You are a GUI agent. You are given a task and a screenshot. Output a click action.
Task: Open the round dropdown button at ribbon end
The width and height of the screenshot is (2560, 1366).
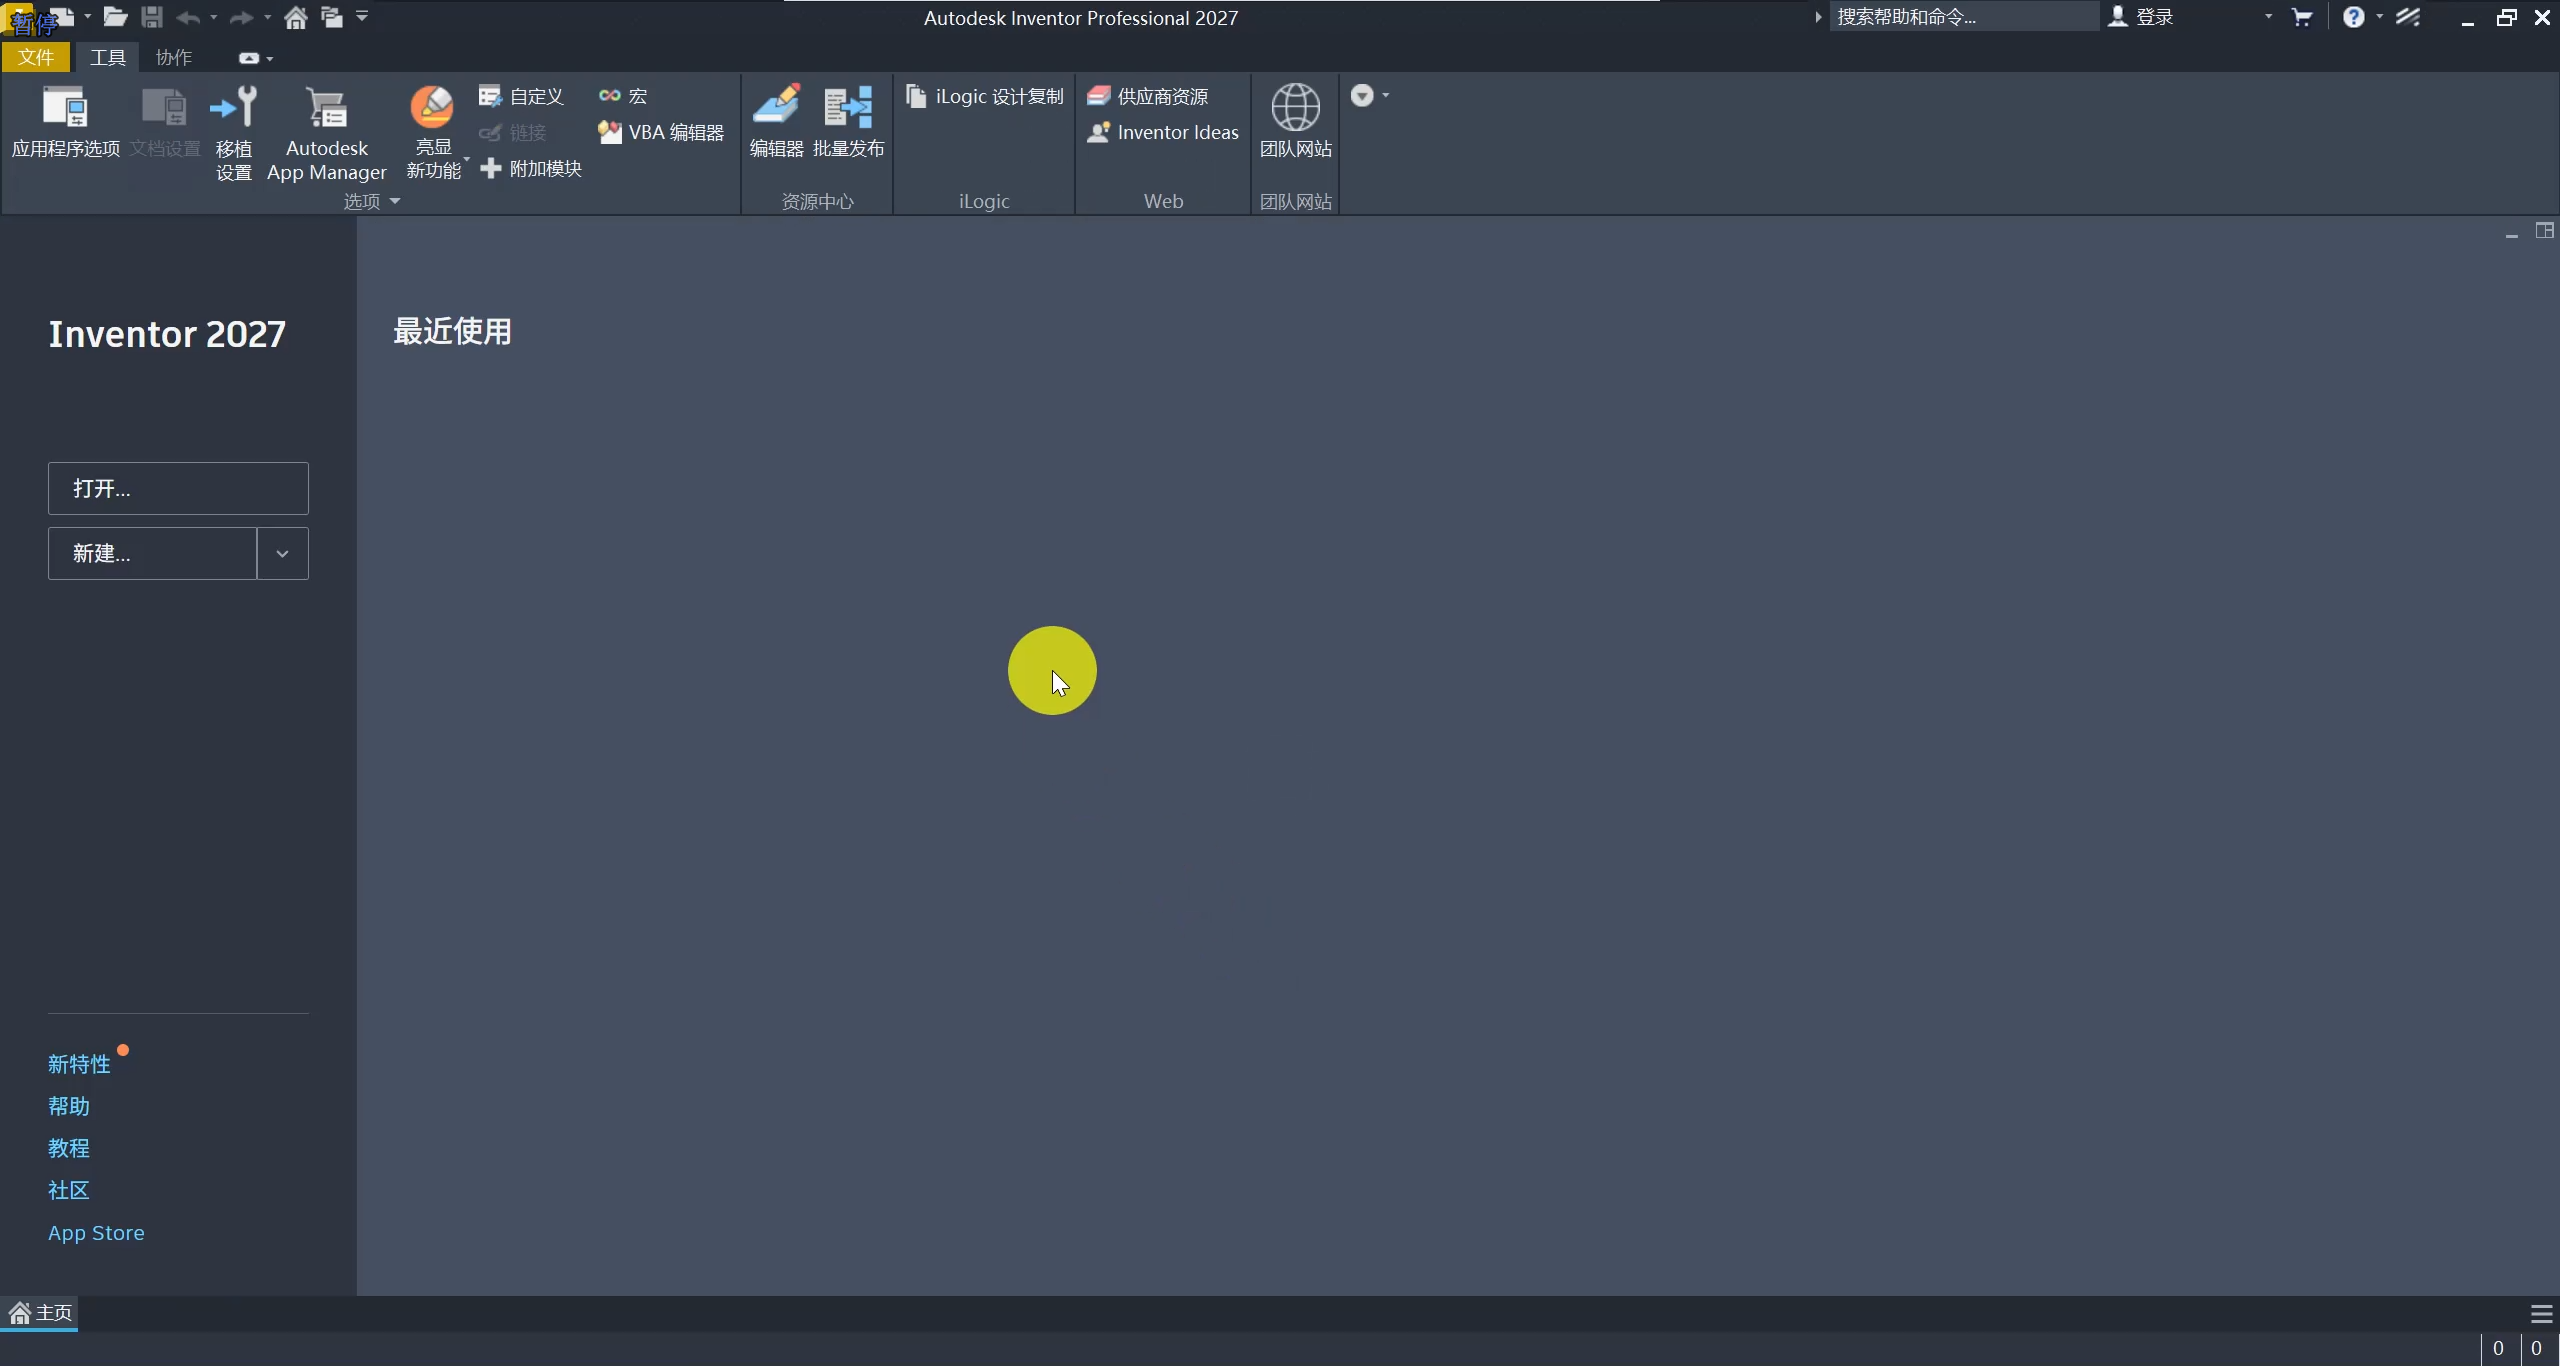(x=1362, y=95)
